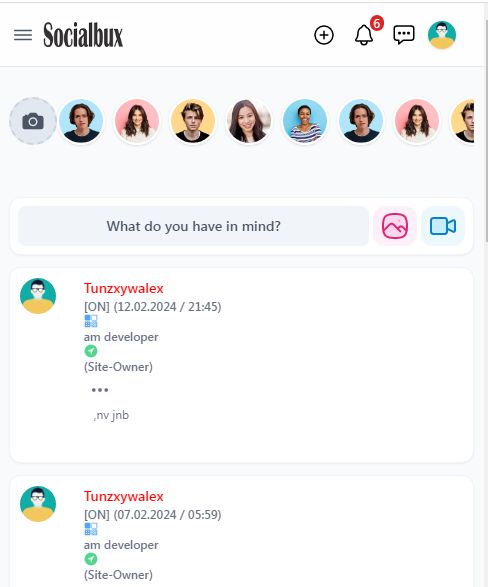Open the profile avatar in header

tap(442, 35)
